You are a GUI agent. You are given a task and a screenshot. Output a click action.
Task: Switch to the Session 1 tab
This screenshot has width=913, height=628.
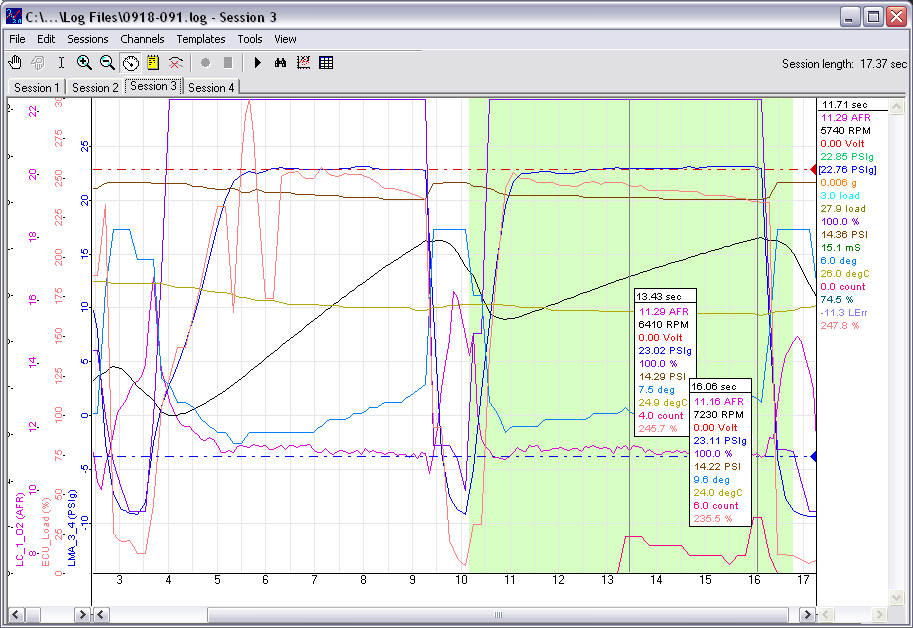coord(36,87)
